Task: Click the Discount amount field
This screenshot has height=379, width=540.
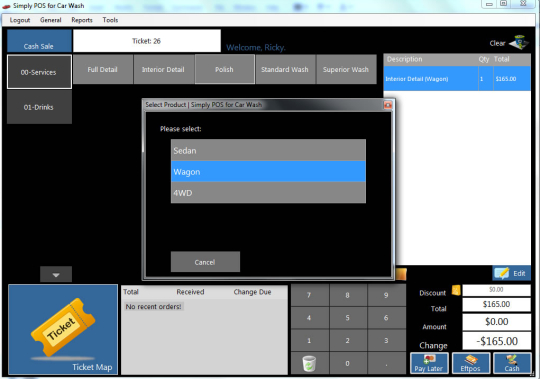Action: click(x=496, y=290)
